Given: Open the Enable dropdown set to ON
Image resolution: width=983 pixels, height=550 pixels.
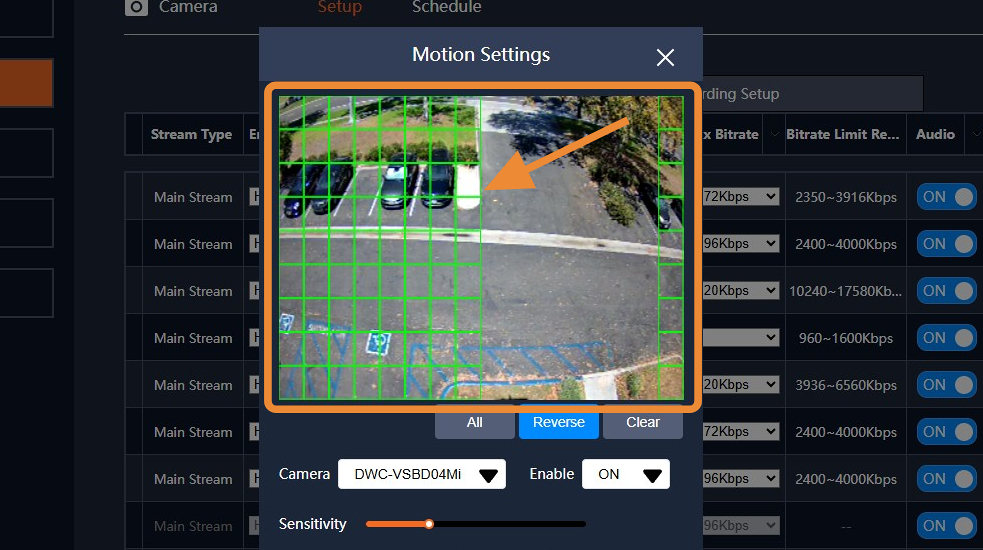Looking at the screenshot, I should click(x=626, y=474).
